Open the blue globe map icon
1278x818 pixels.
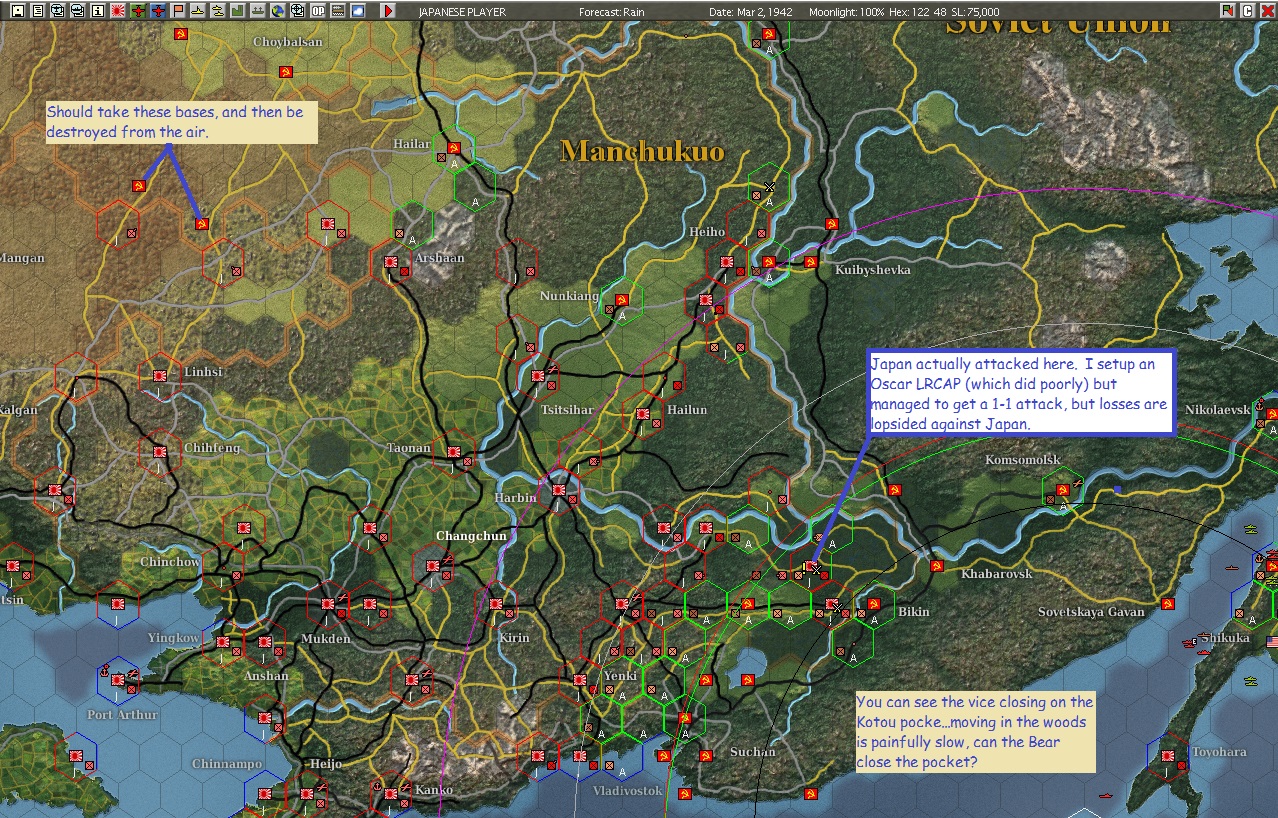277,11
